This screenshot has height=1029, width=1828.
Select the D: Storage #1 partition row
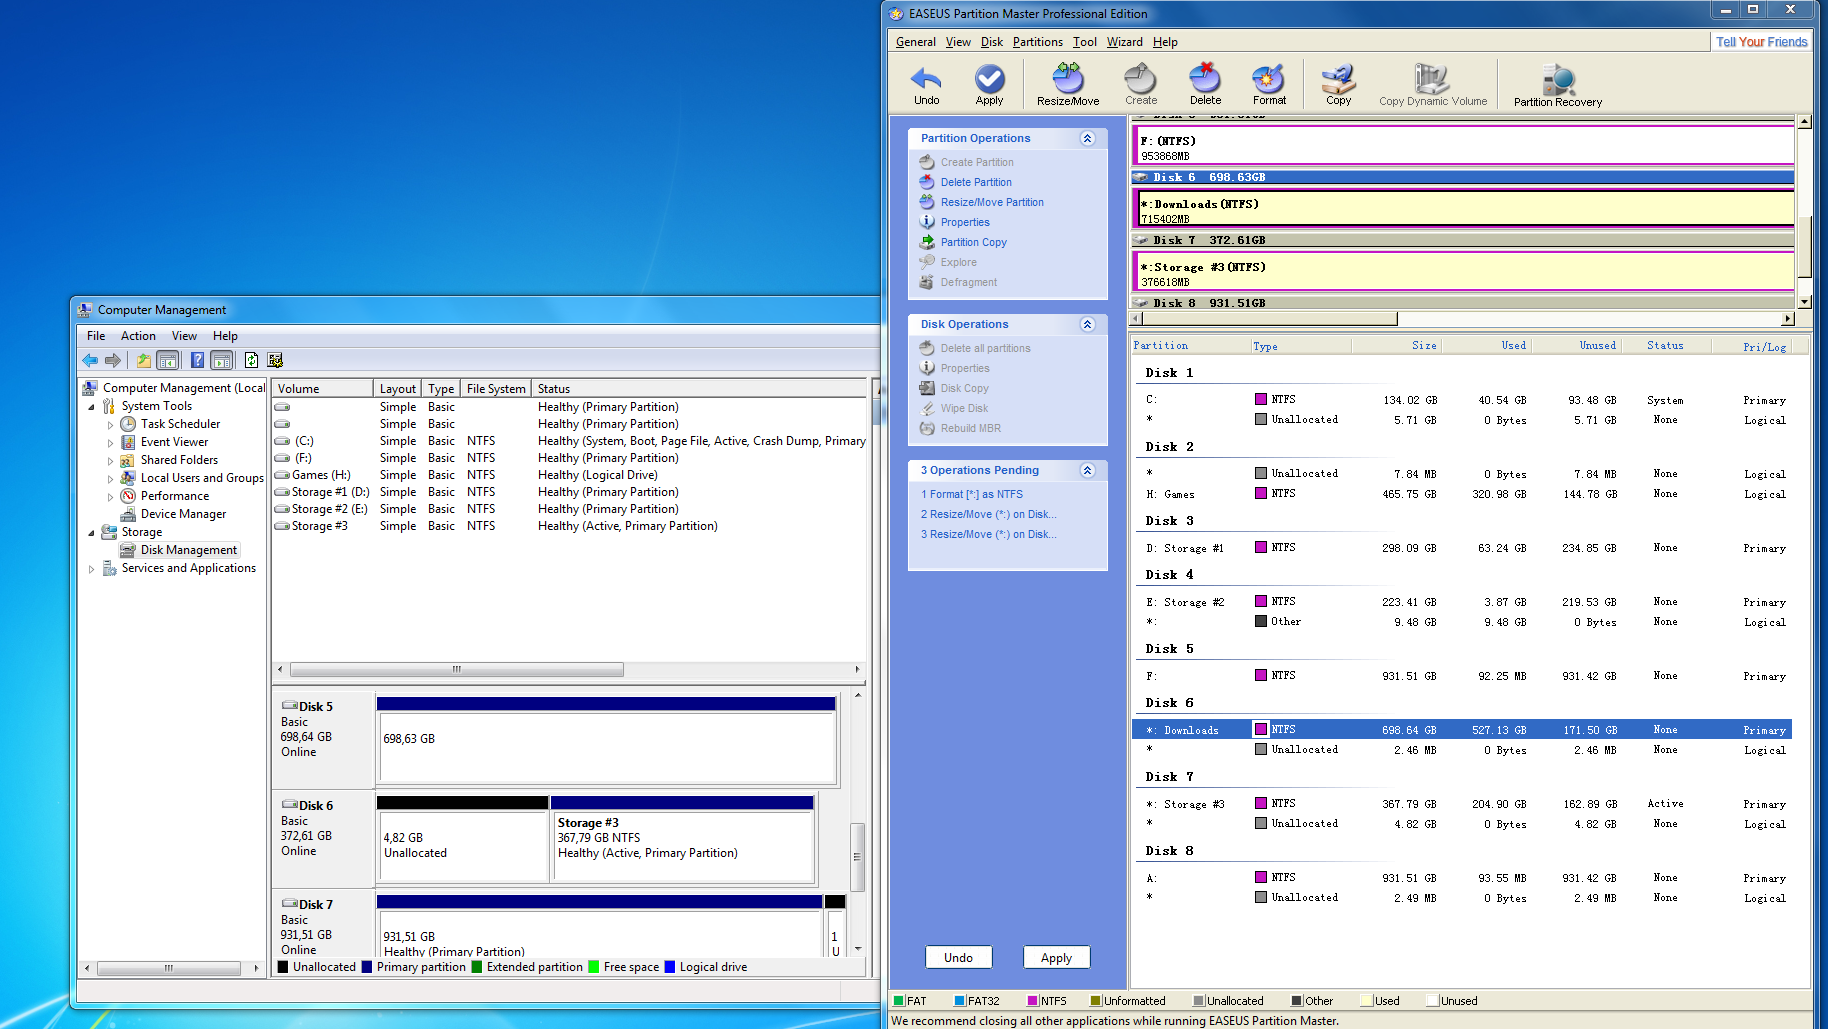click(x=1461, y=548)
